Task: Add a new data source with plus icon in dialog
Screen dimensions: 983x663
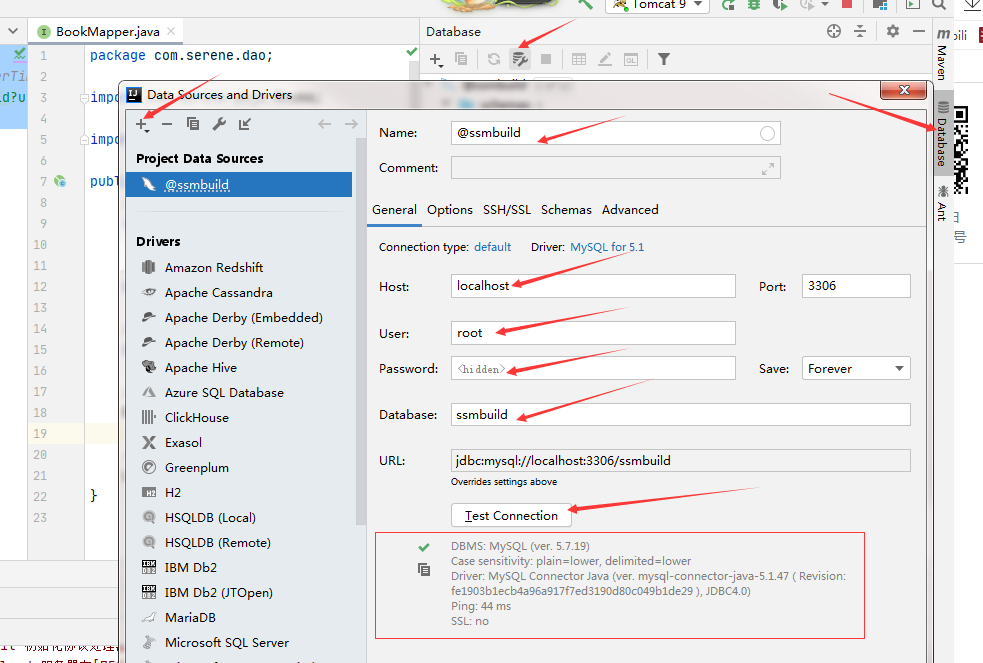Action: [x=142, y=125]
